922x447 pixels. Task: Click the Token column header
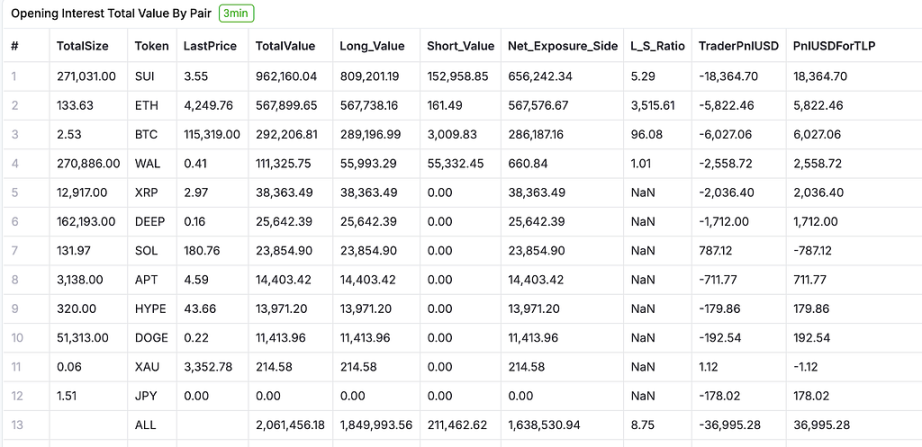(152, 47)
